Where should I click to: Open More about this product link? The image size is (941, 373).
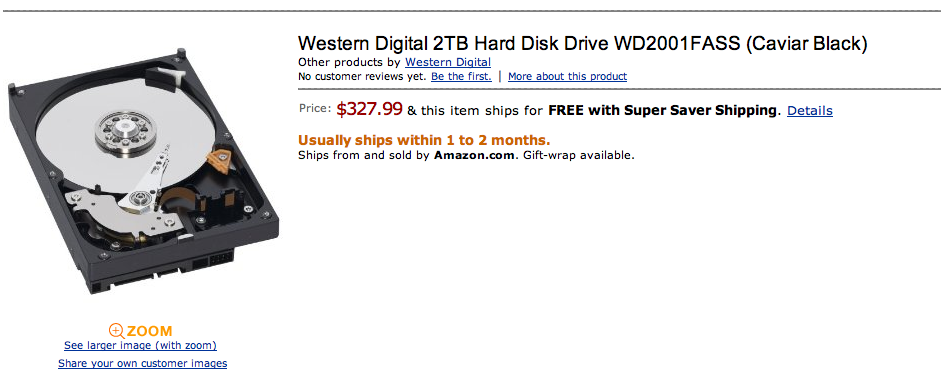(567, 77)
